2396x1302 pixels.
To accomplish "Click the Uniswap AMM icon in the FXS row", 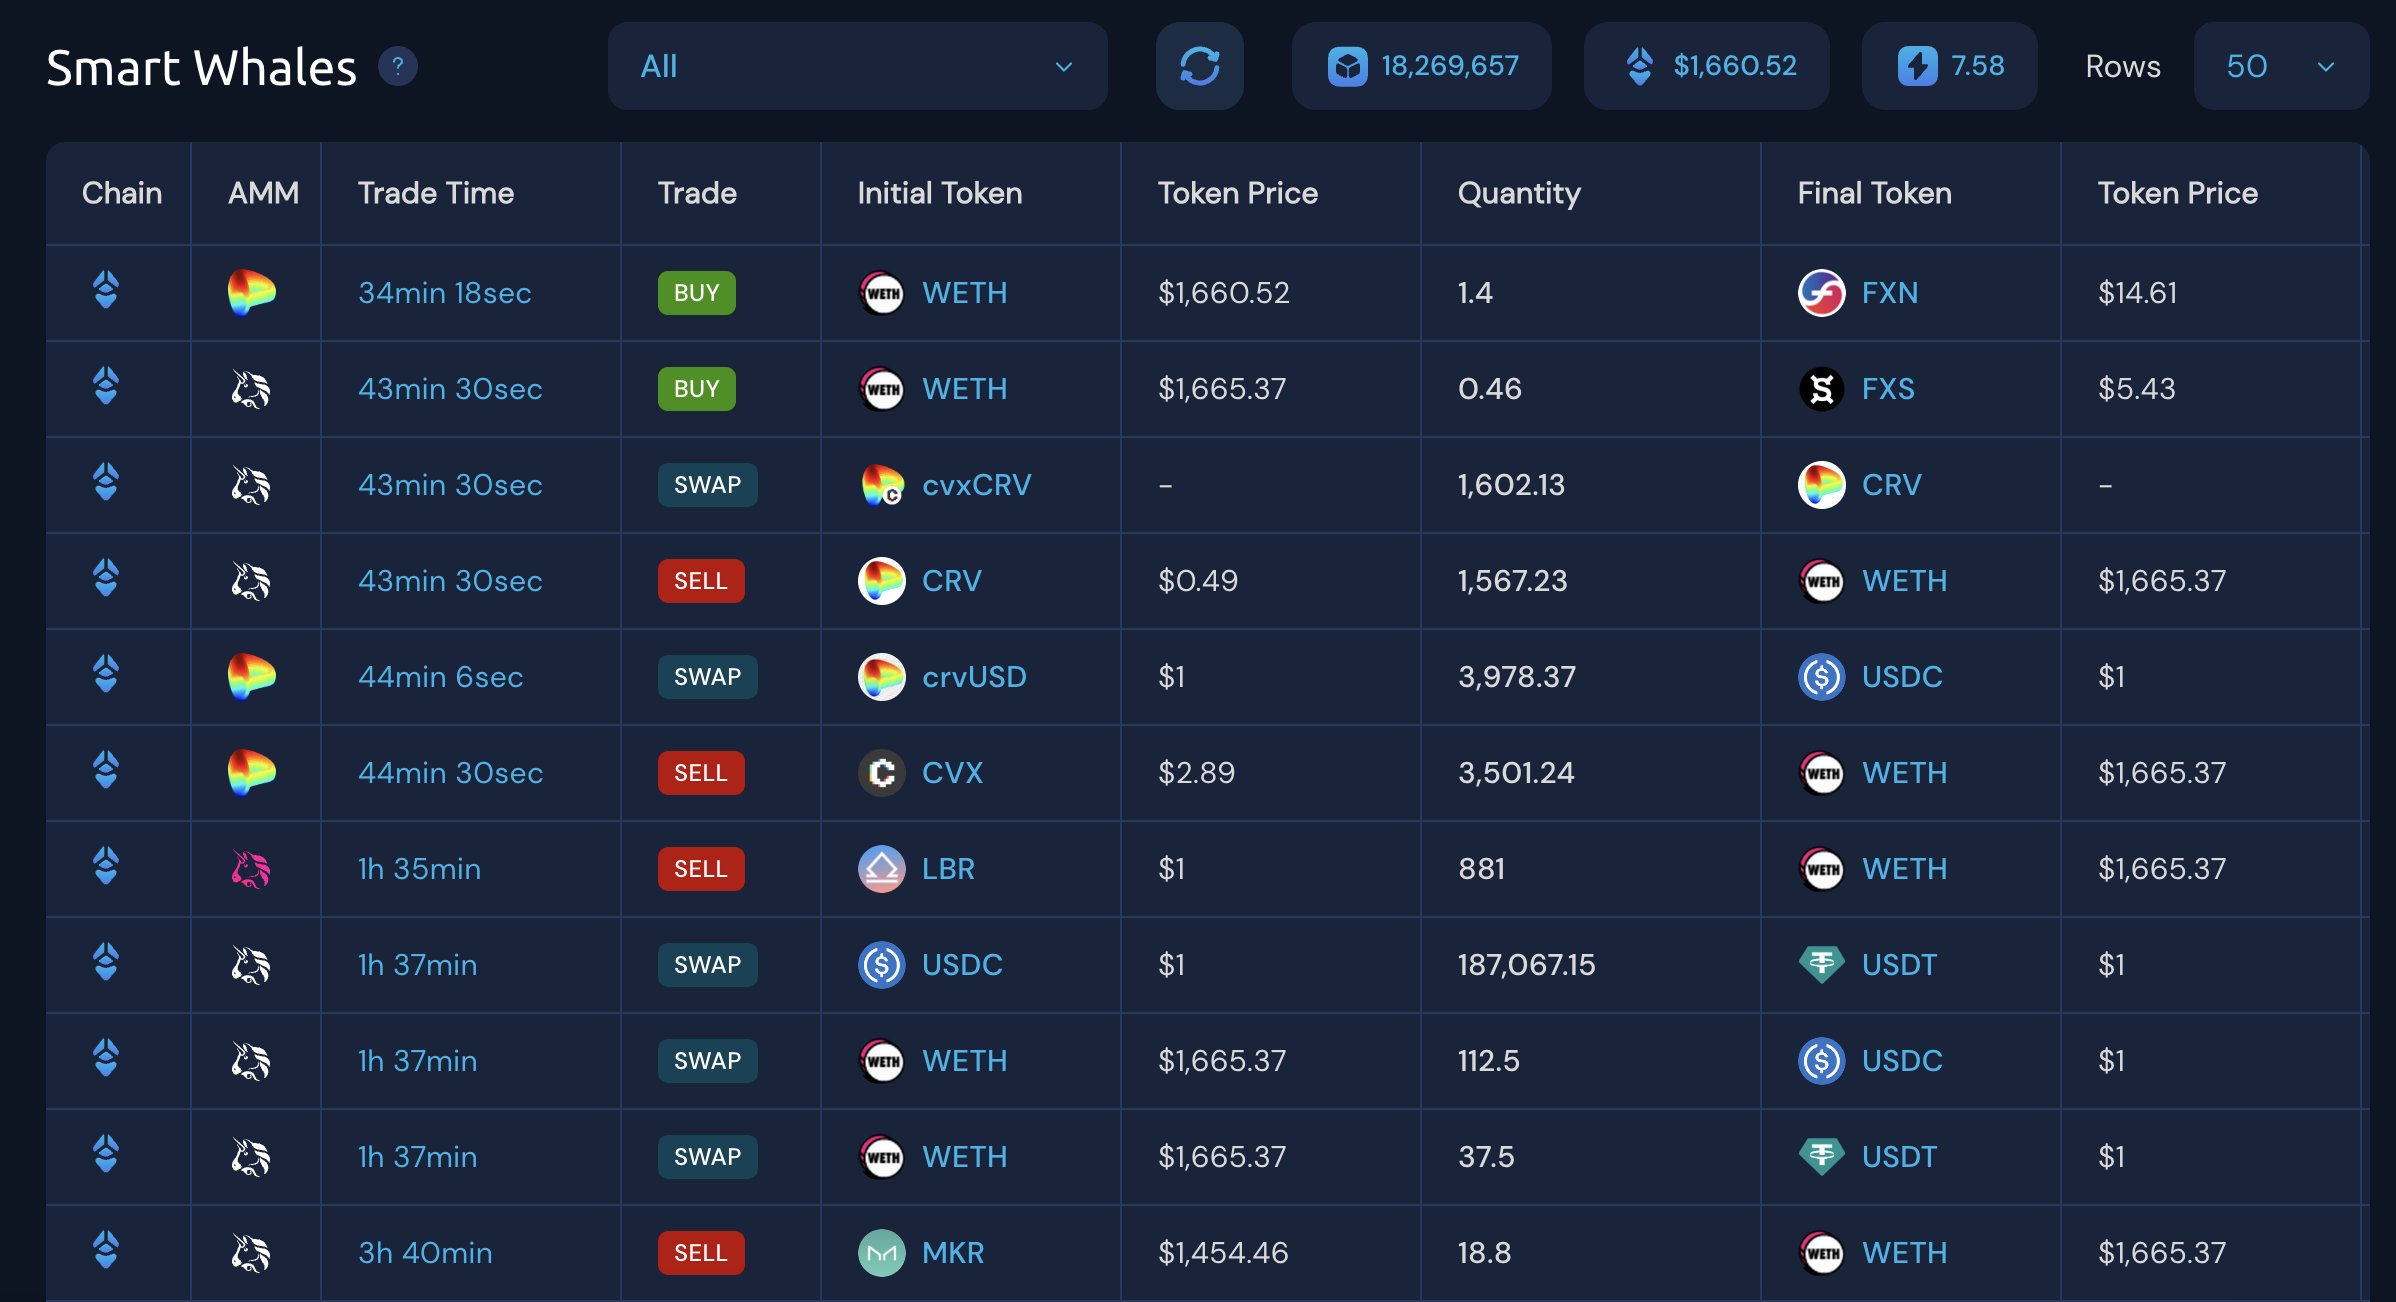I will coord(251,389).
